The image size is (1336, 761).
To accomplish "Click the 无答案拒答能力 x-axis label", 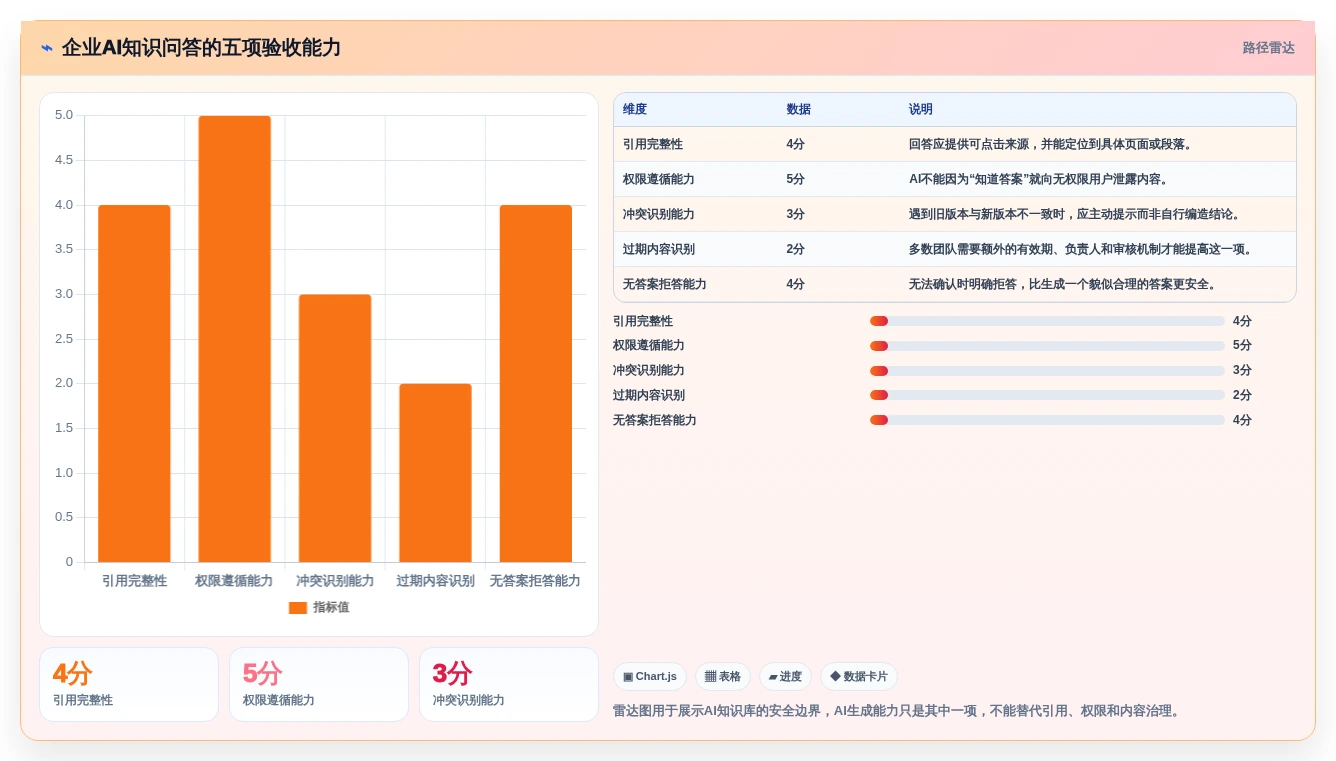I will coord(535,581).
